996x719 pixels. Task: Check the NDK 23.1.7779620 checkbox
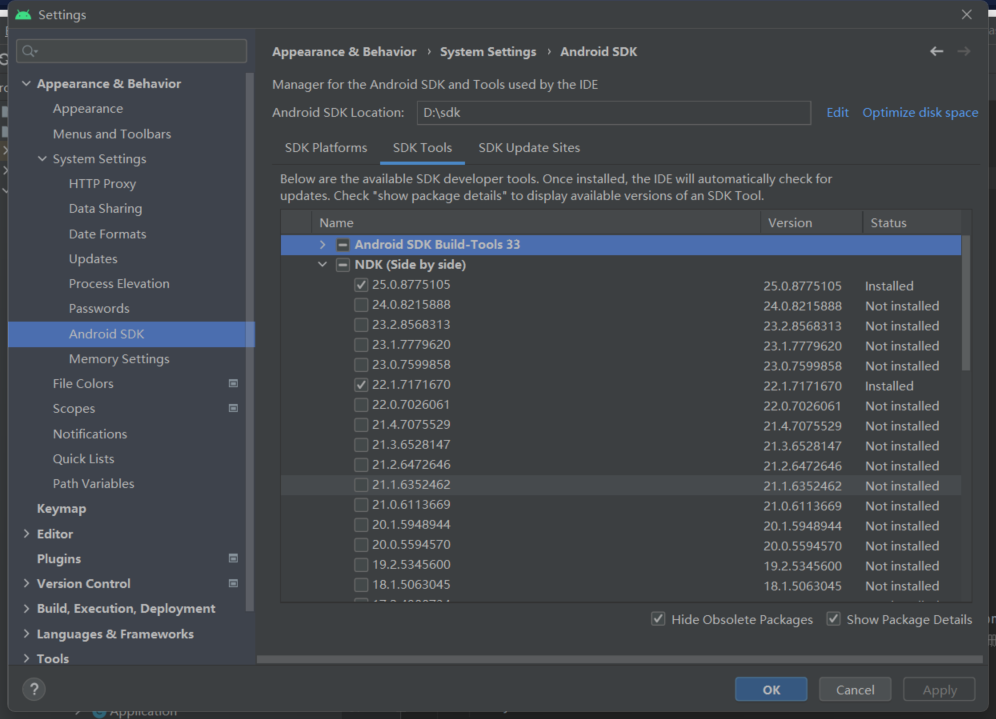point(361,345)
